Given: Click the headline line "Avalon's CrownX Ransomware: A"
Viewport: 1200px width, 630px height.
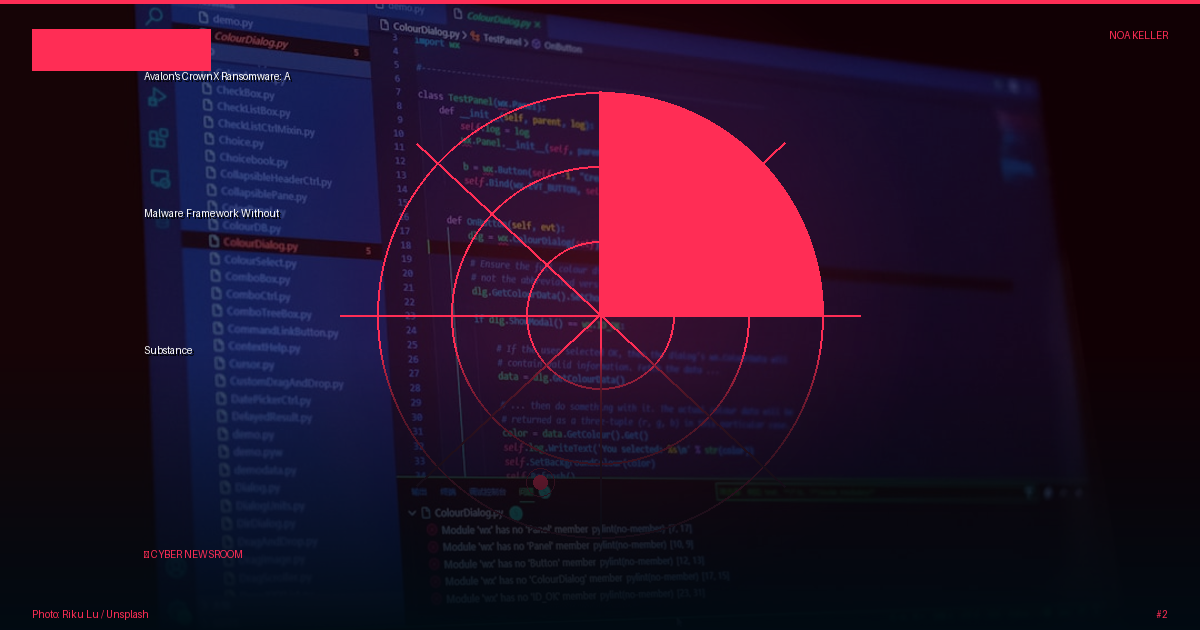Looking at the screenshot, I should 217,76.
